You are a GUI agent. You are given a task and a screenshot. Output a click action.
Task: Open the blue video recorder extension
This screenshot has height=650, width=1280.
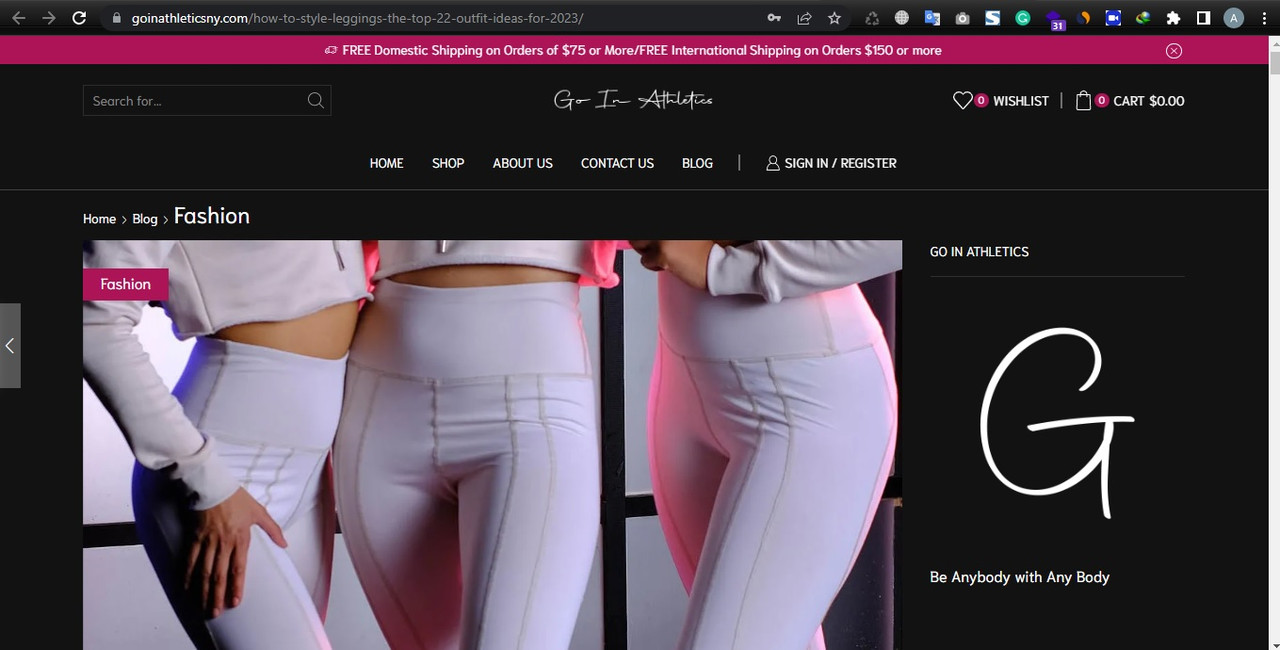[x=1113, y=18]
